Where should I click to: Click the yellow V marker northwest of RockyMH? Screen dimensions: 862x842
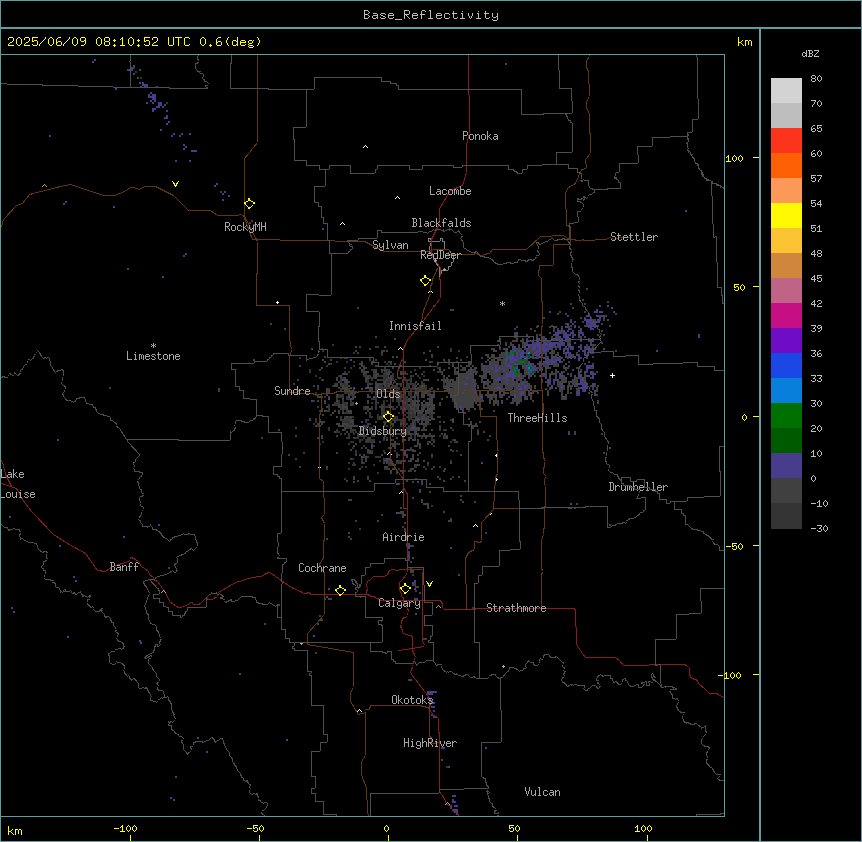point(175,184)
